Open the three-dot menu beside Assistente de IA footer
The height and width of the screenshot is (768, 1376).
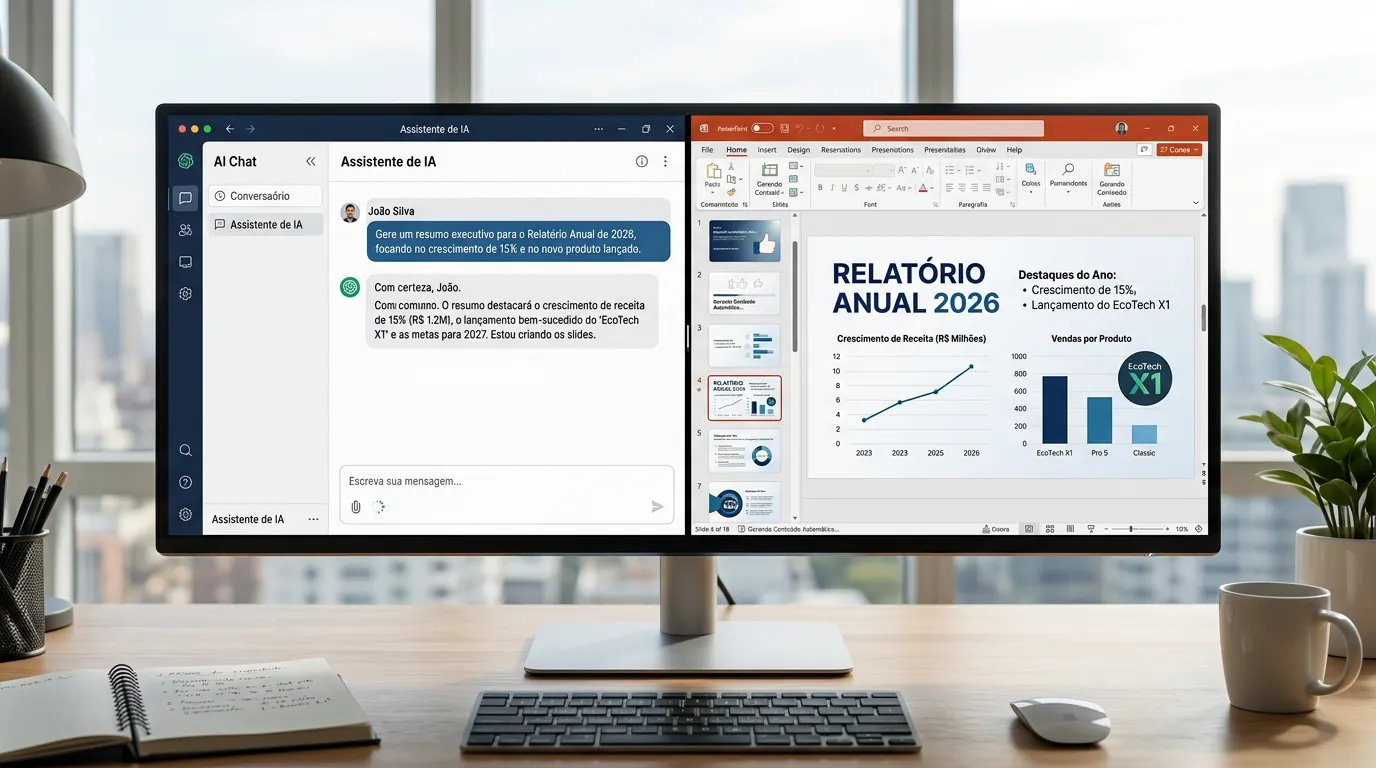(x=313, y=519)
